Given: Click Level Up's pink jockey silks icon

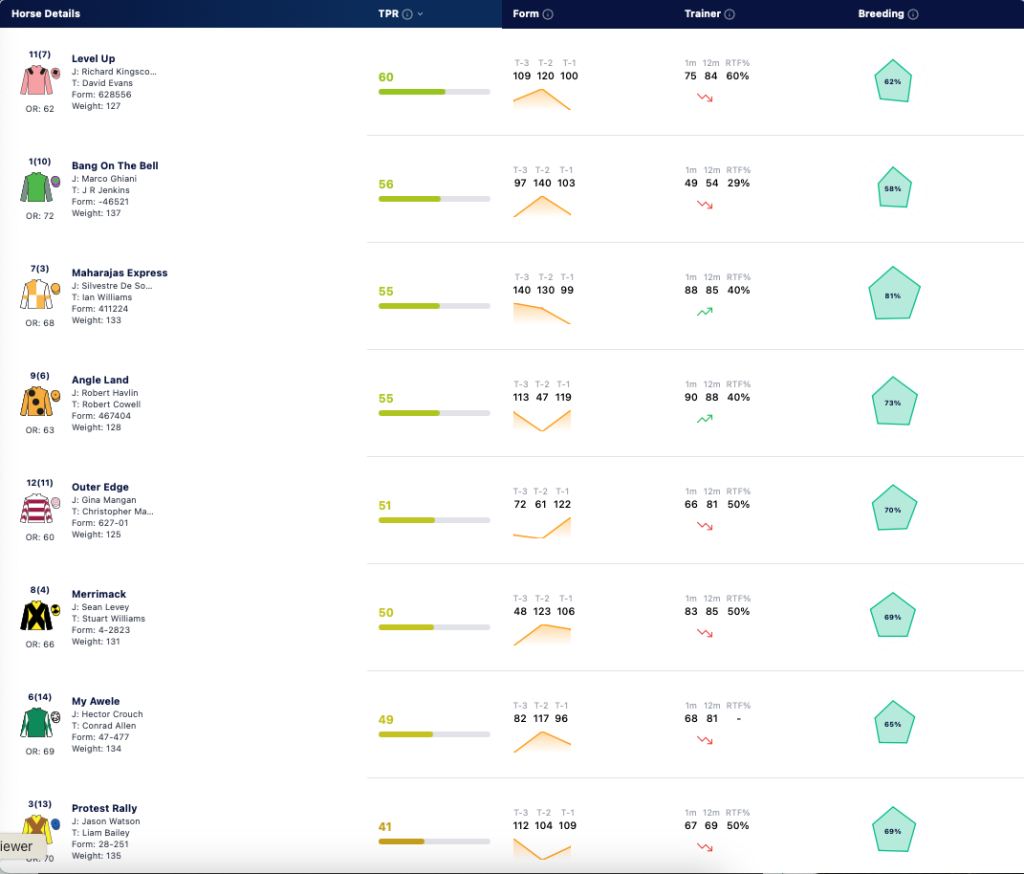Looking at the screenshot, I should [x=37, y=80].
